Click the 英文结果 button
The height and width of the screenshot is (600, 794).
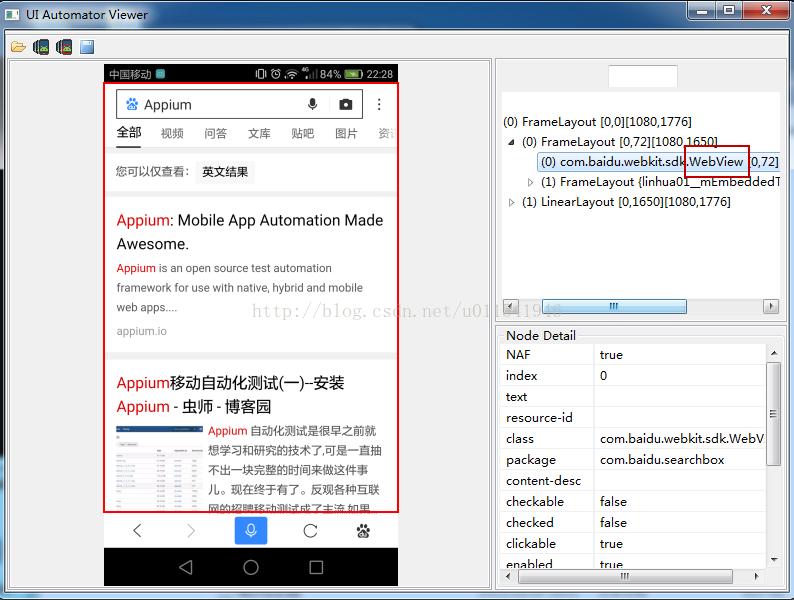225,172
